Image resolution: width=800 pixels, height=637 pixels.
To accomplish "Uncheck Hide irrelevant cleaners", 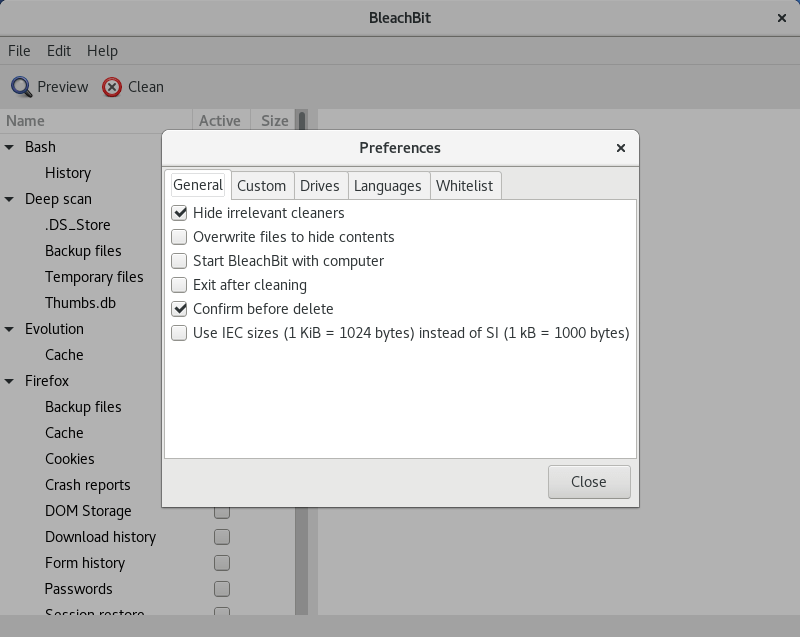I will pos(179,213).
